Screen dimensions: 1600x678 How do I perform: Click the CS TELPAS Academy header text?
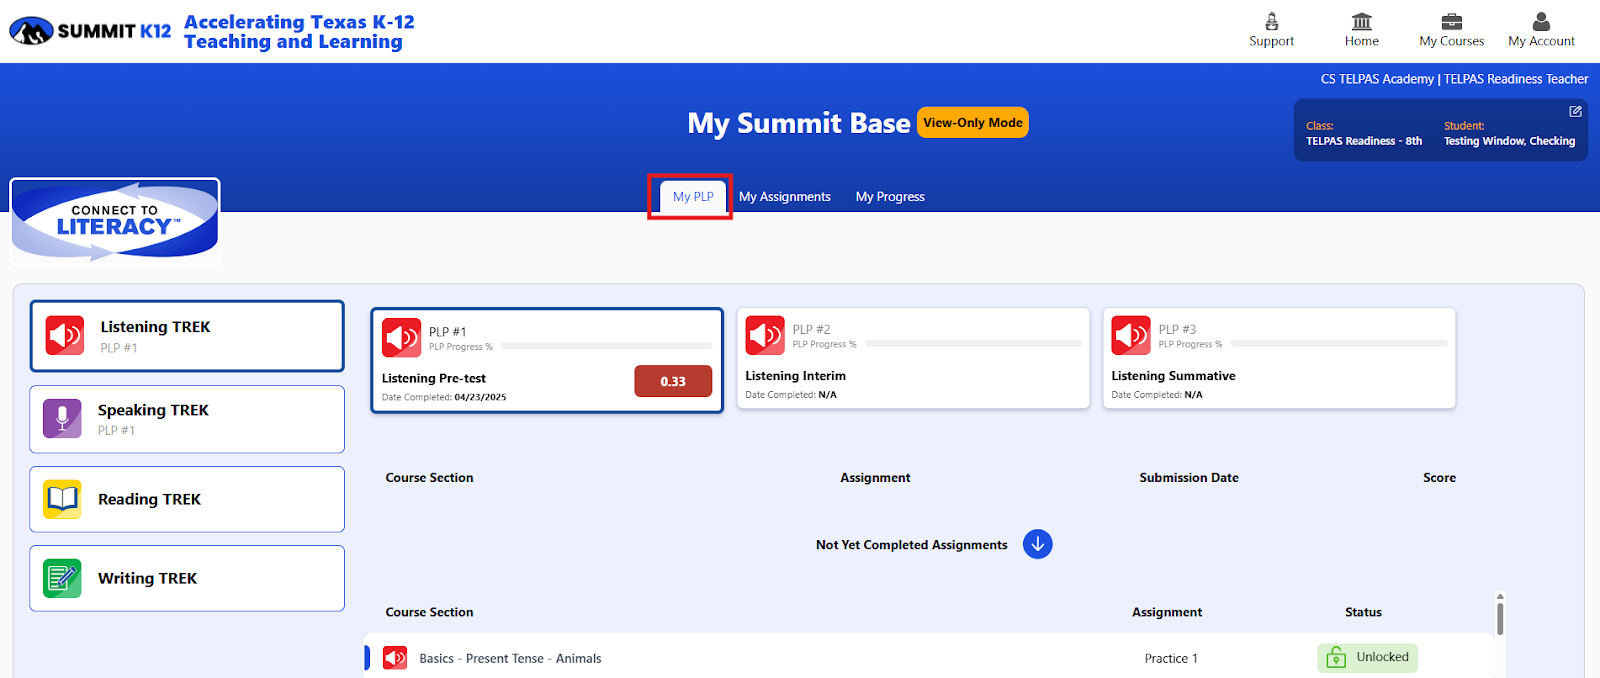pos(1377,79)
